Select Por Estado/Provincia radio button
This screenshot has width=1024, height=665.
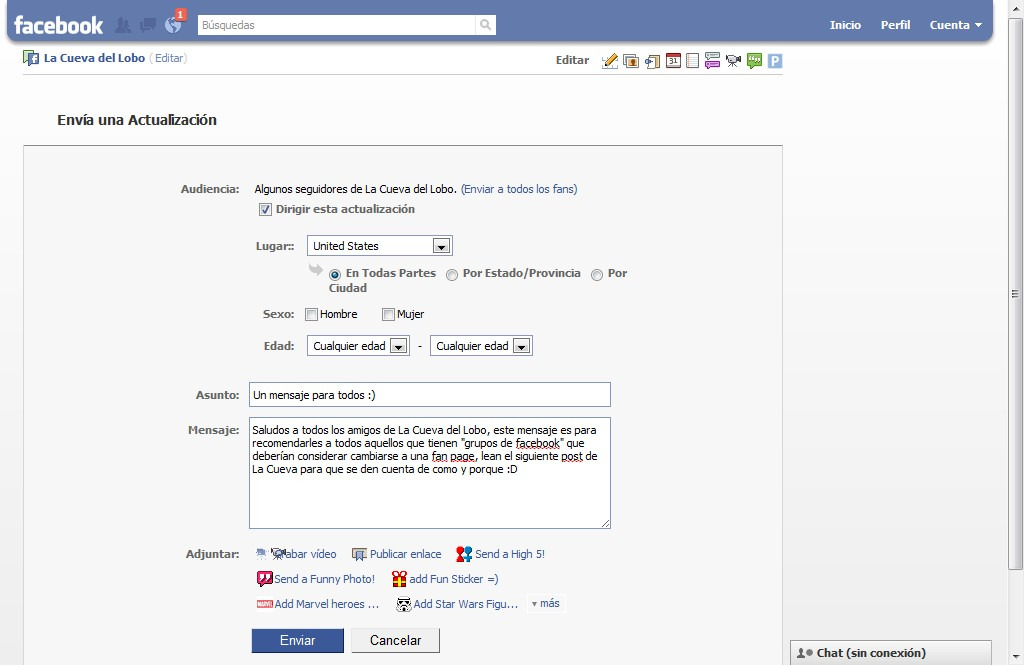tap(452, 275)
